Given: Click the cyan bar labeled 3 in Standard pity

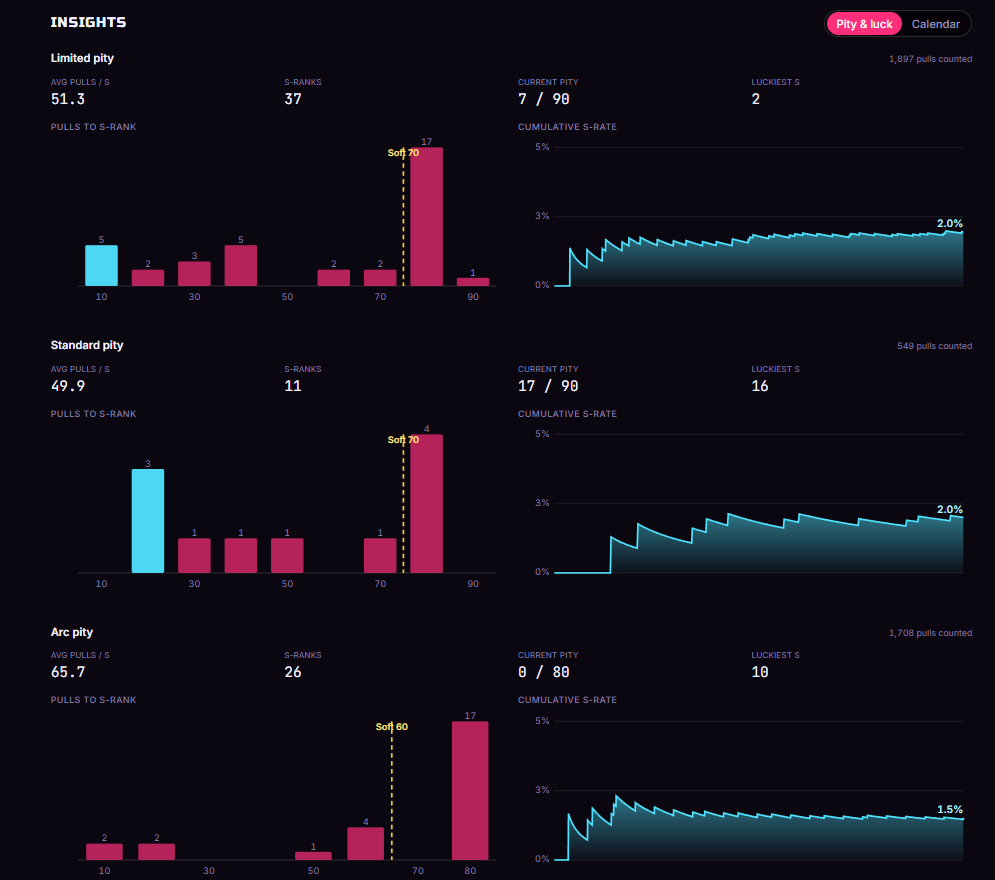Looking at the screenshot, I should tap(148, 521).
